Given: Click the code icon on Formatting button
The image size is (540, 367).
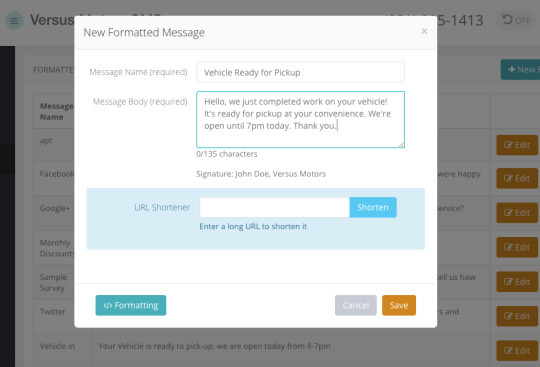Looking at the screenshot, I should coord(108,305).
